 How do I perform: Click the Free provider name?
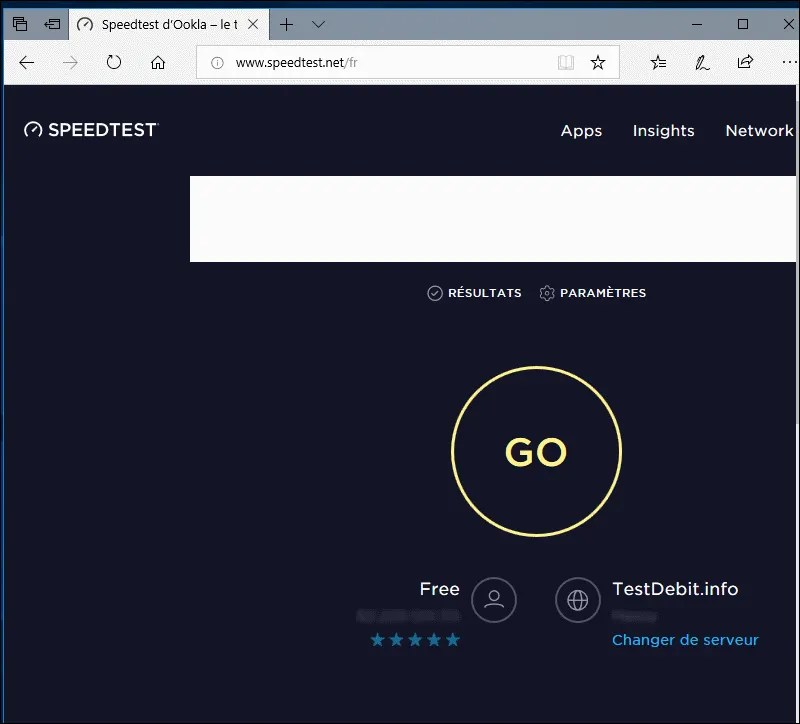(x=439, y=589)
